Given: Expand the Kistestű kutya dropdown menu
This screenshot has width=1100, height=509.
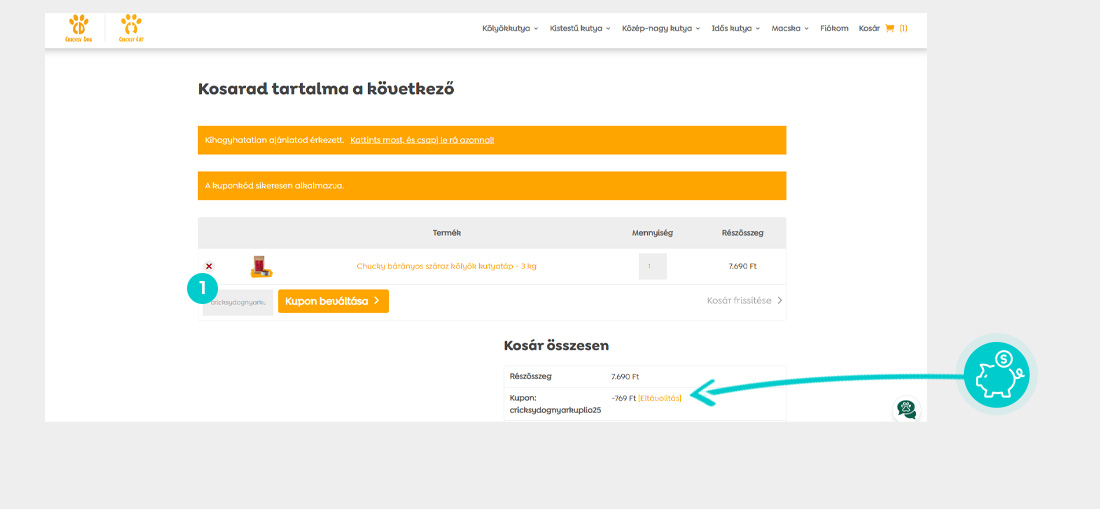Looking at the screenshot, I should [x=580, y=28].
